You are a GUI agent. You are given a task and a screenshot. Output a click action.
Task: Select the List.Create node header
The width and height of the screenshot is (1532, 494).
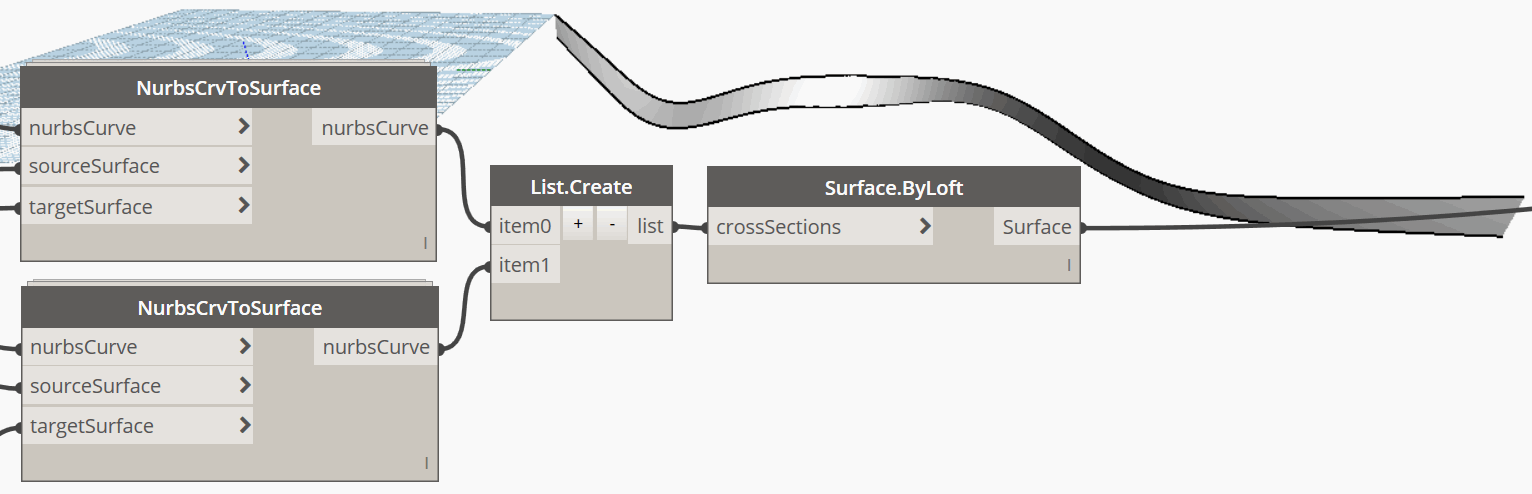tap(581, 187)
